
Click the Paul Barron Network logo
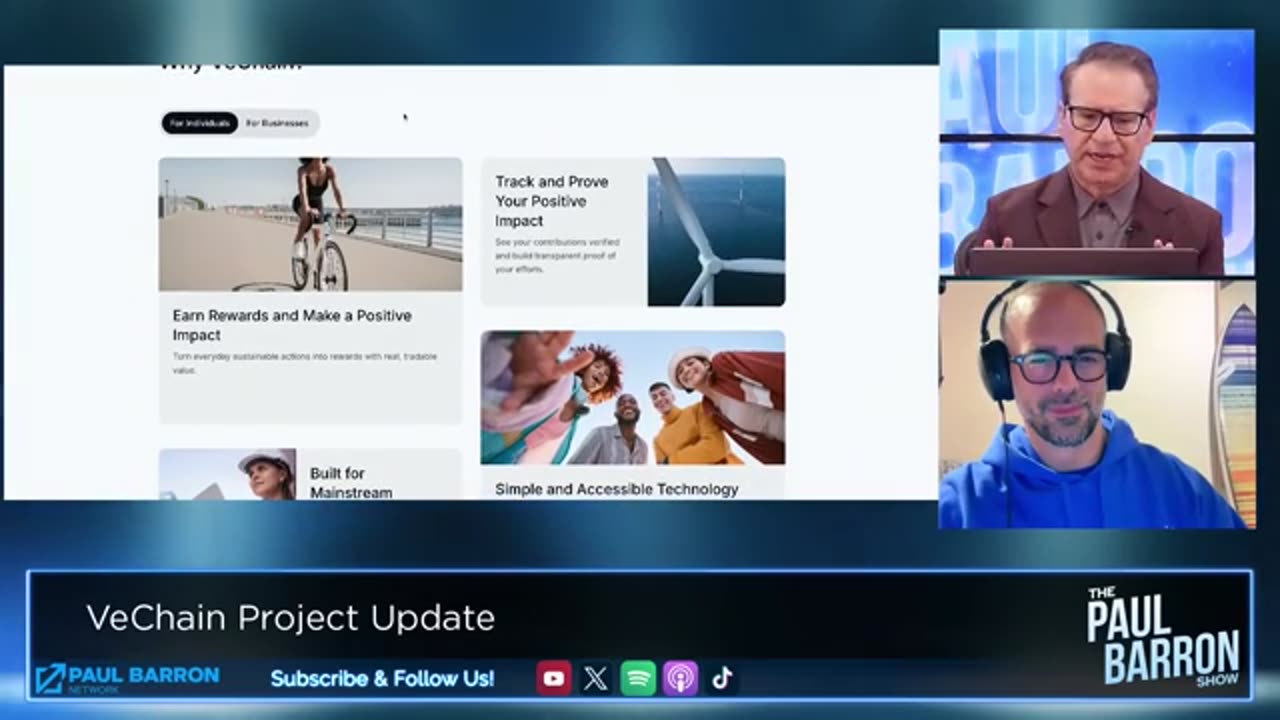click(x=126, y=679)
